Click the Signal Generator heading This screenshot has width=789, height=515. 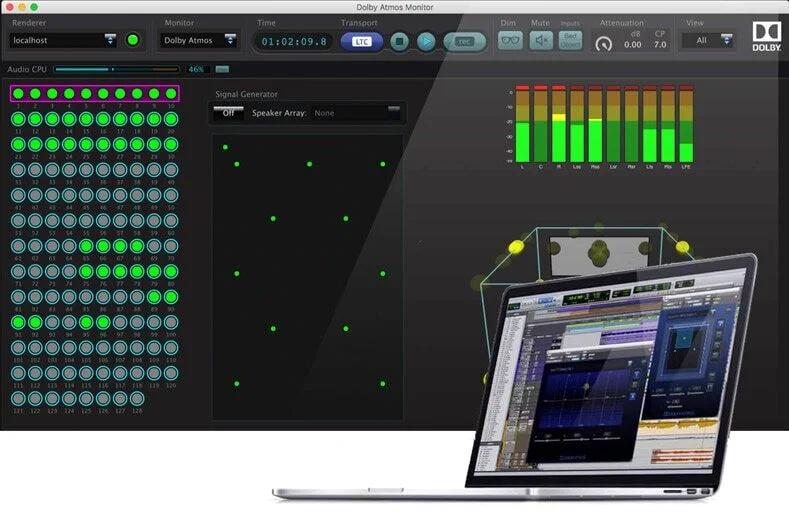[247, 94]
